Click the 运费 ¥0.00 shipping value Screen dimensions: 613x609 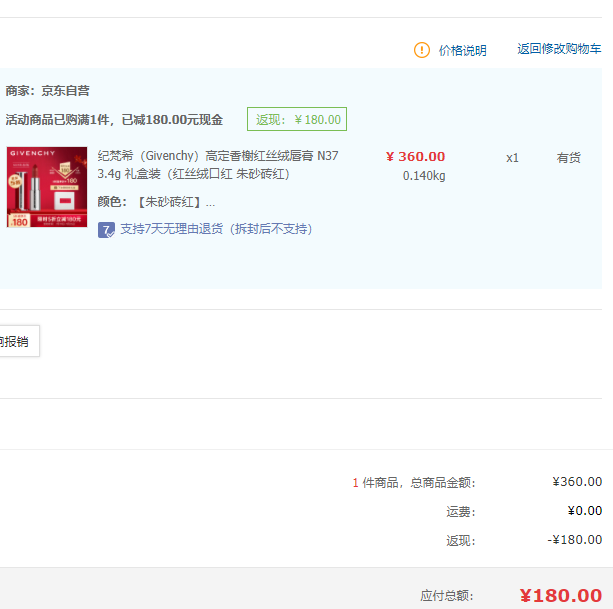pyautogui.click(x=584, y=510)
